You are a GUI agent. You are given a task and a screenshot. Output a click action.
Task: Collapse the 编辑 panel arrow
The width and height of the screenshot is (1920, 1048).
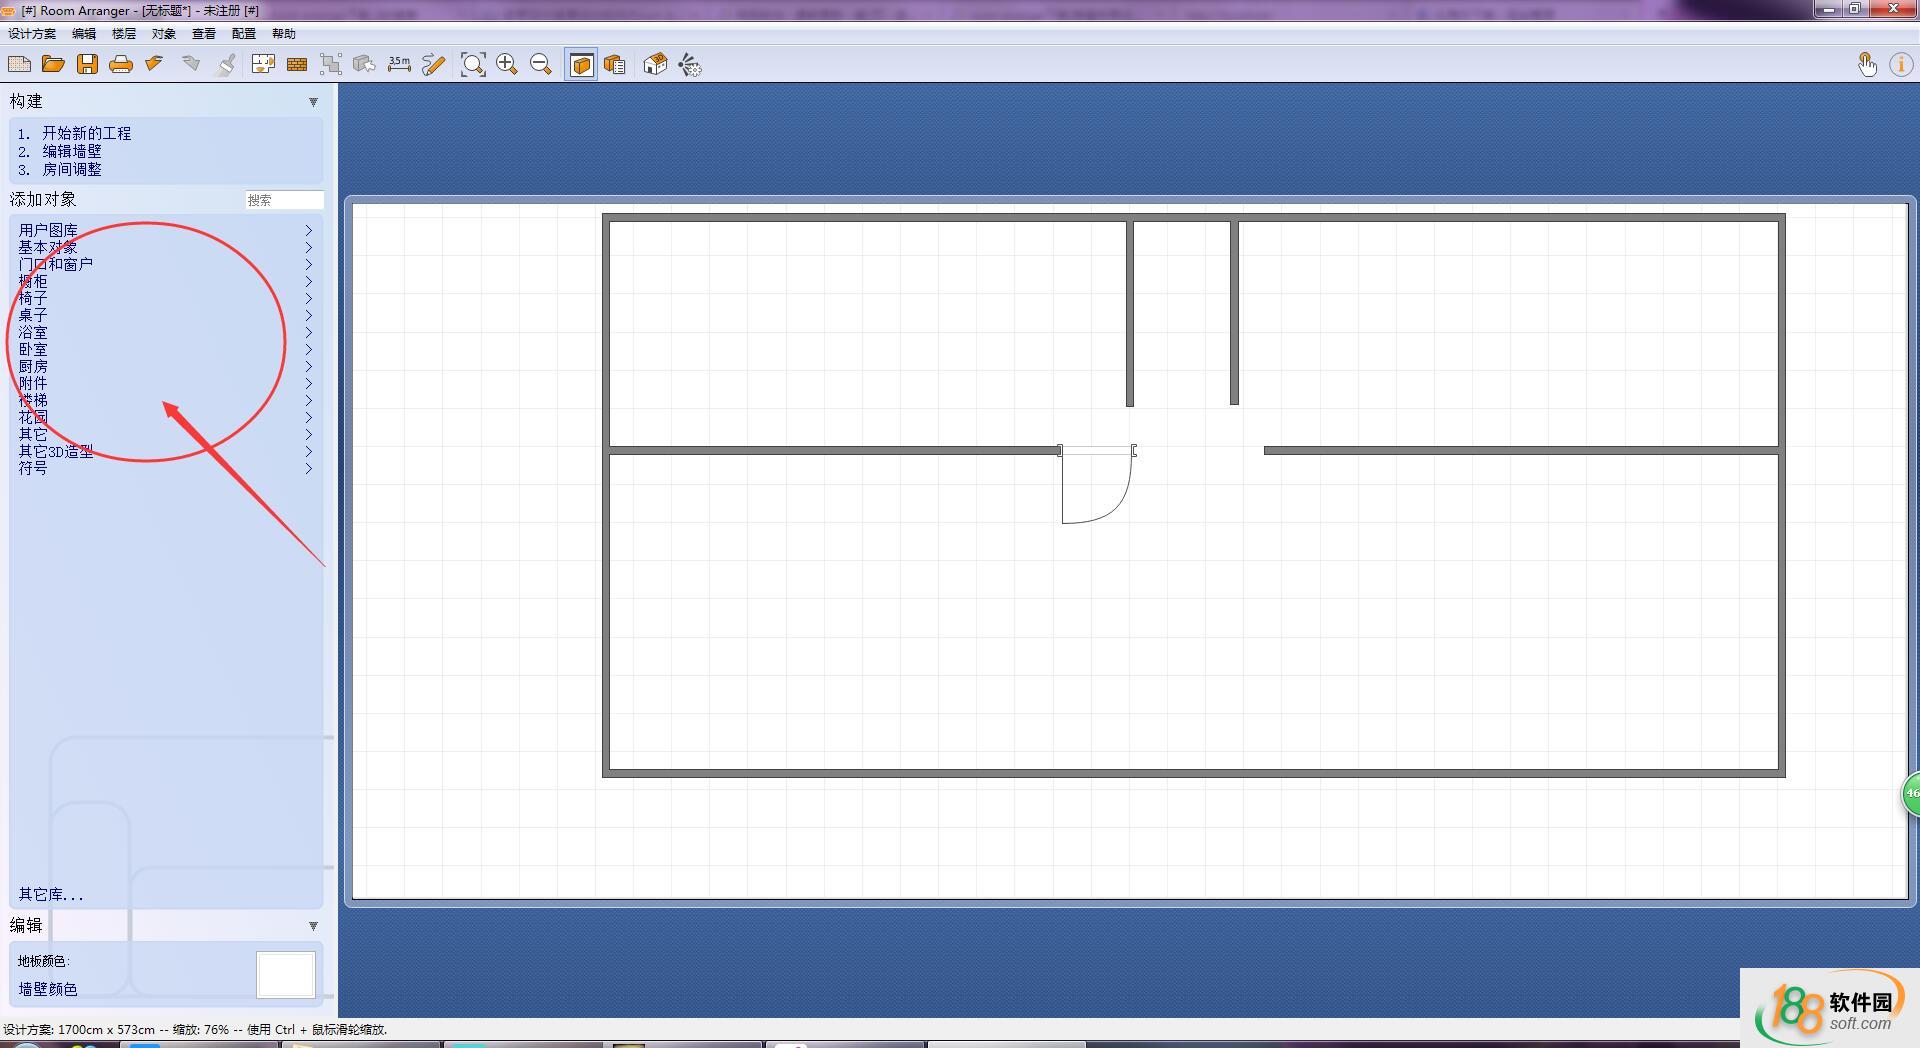[x=313, y=926]
